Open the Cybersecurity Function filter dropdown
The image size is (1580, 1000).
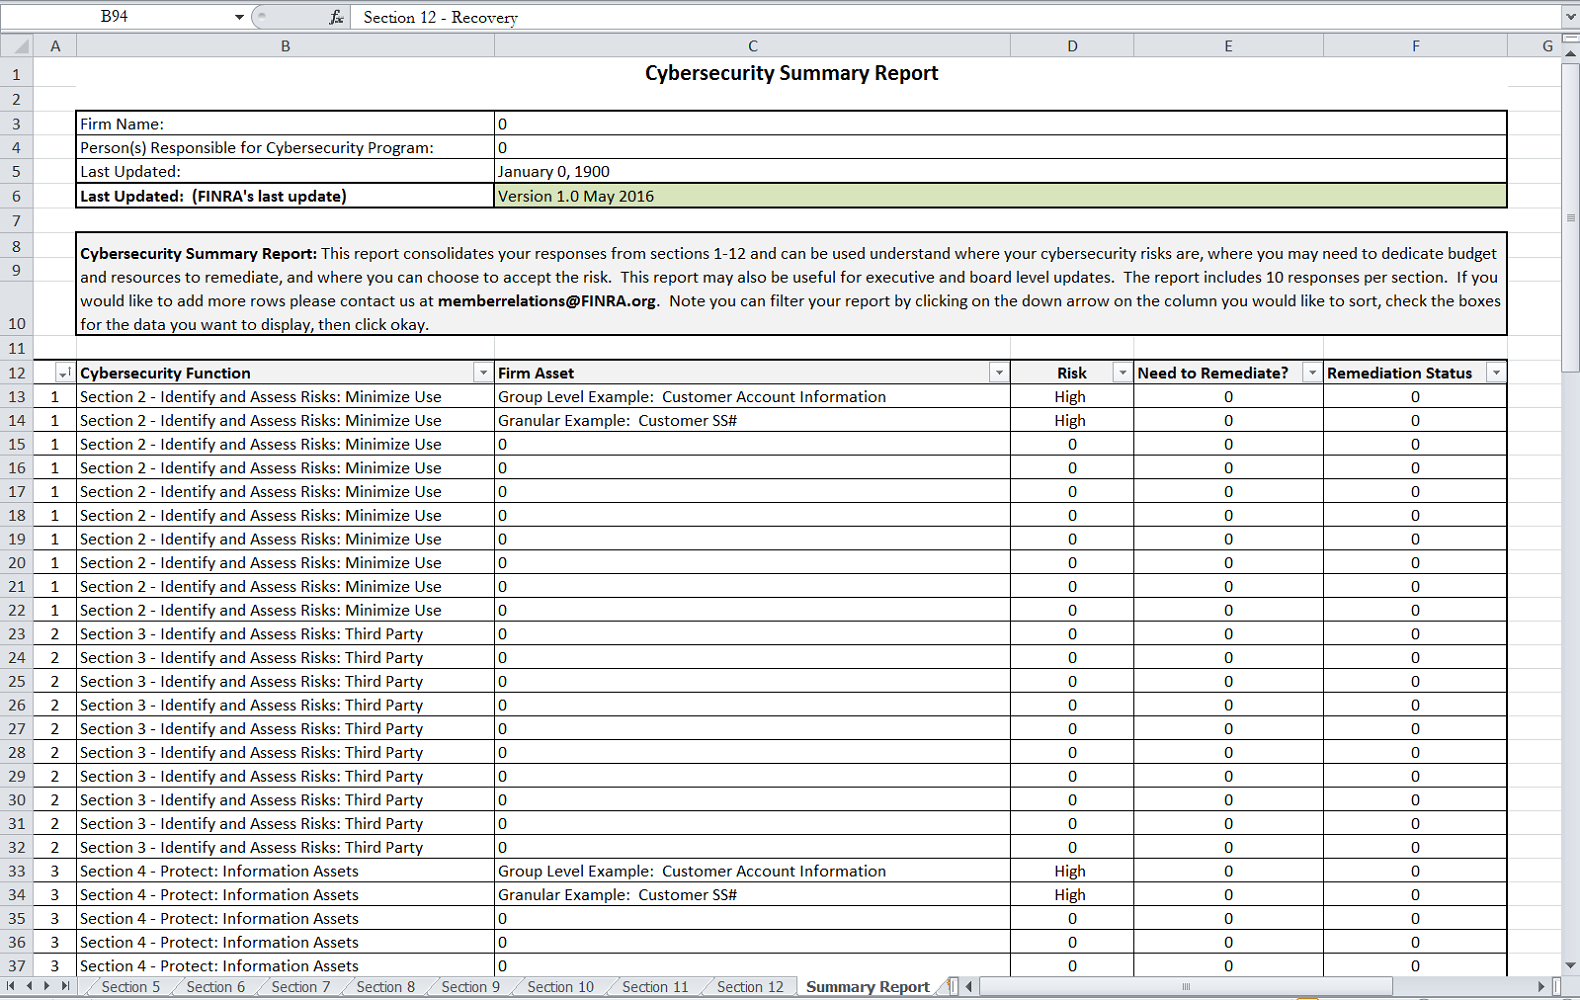tap(483, 373)
